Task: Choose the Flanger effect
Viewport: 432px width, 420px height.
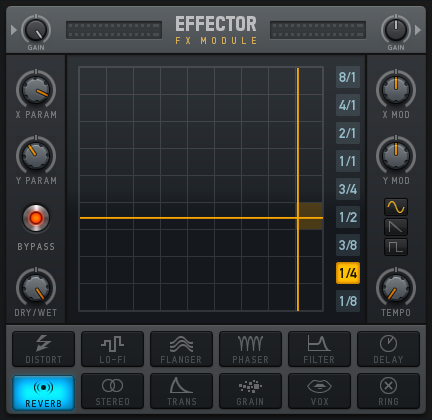Action: coord(181,349)
